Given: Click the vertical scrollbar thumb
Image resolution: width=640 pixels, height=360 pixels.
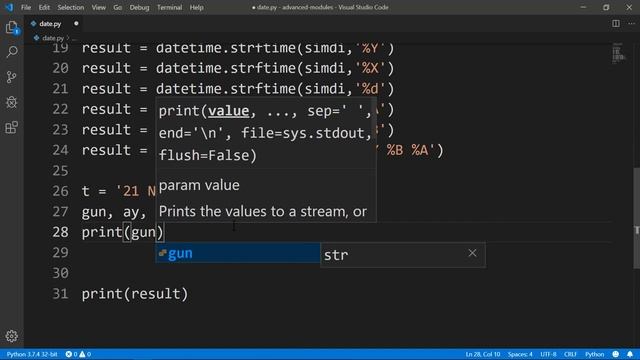Looking at the screenshot, I should coord(636,218).
